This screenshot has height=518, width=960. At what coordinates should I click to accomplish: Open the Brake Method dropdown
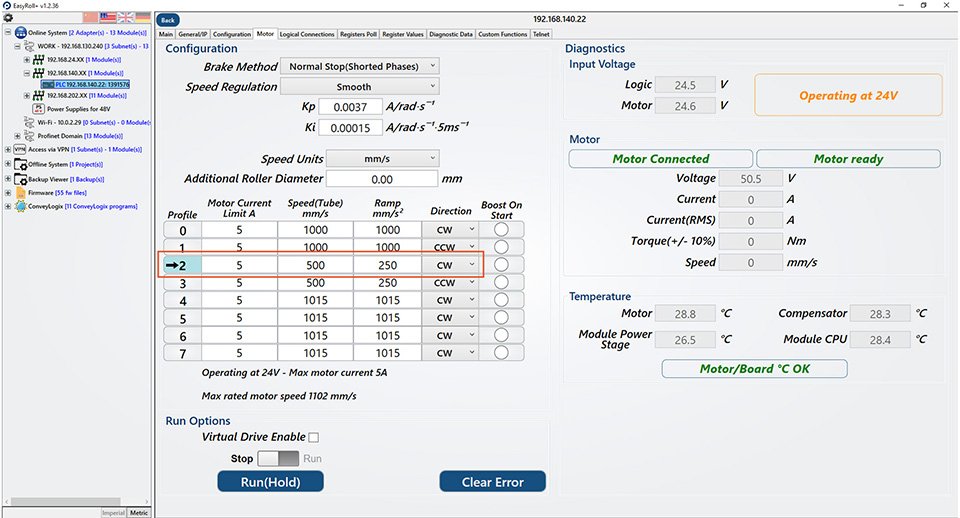(x=359, y=66)
